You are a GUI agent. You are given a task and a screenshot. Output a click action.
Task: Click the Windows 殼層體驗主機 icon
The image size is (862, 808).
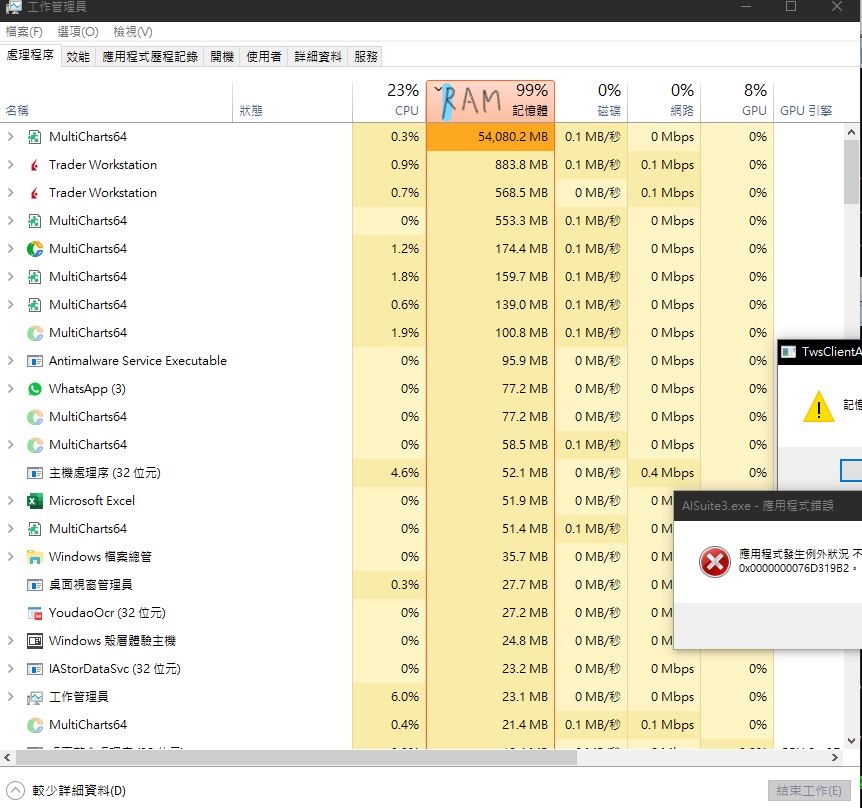(35, 641)
